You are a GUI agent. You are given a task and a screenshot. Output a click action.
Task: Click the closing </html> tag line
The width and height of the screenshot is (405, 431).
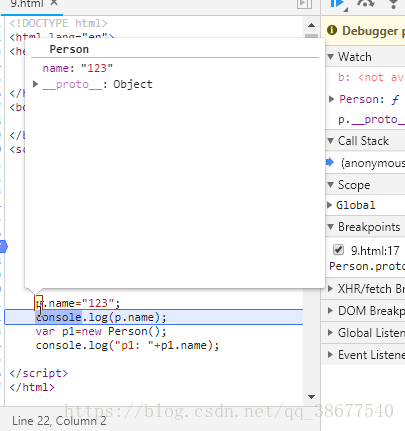point(32,387)
